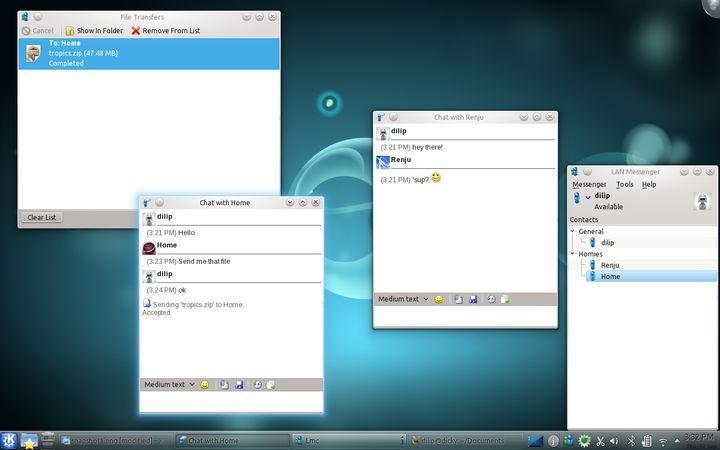Click the save icon in the Home chat toolbar
Image resolution: width=720 pixels, height=450 pixels.
pyautogui.click(x=240, y=385)
